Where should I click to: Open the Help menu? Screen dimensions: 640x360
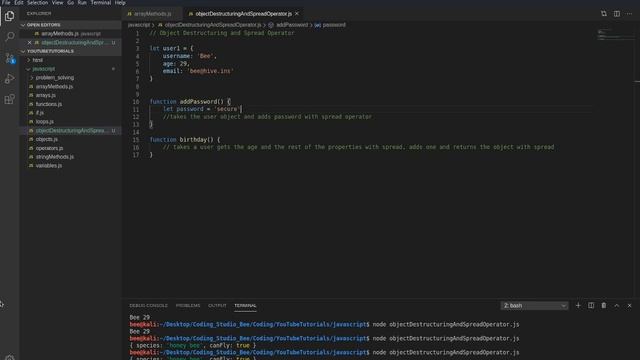pos(120,2)
